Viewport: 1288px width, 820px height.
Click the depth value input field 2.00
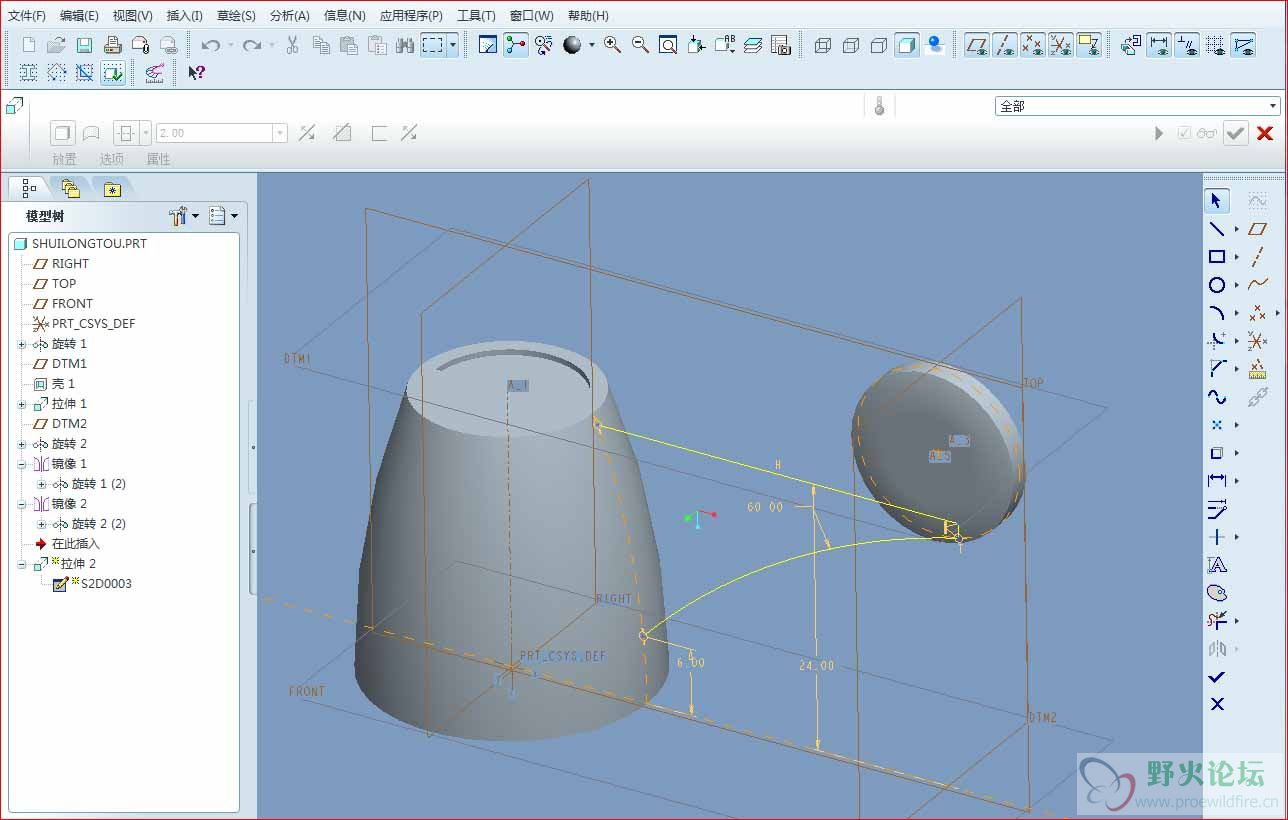pyautogui.click(x=222, y=133)
